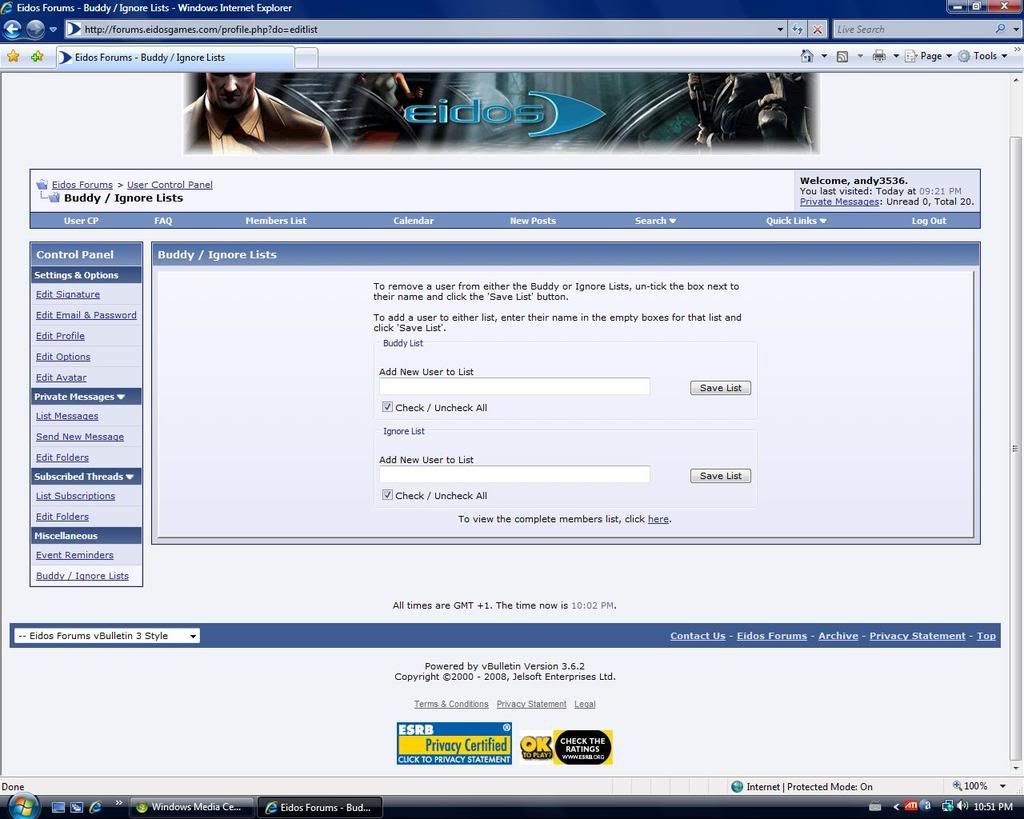Expand the Quick Links menu
Screen dimensions: 1024x819
796,221
